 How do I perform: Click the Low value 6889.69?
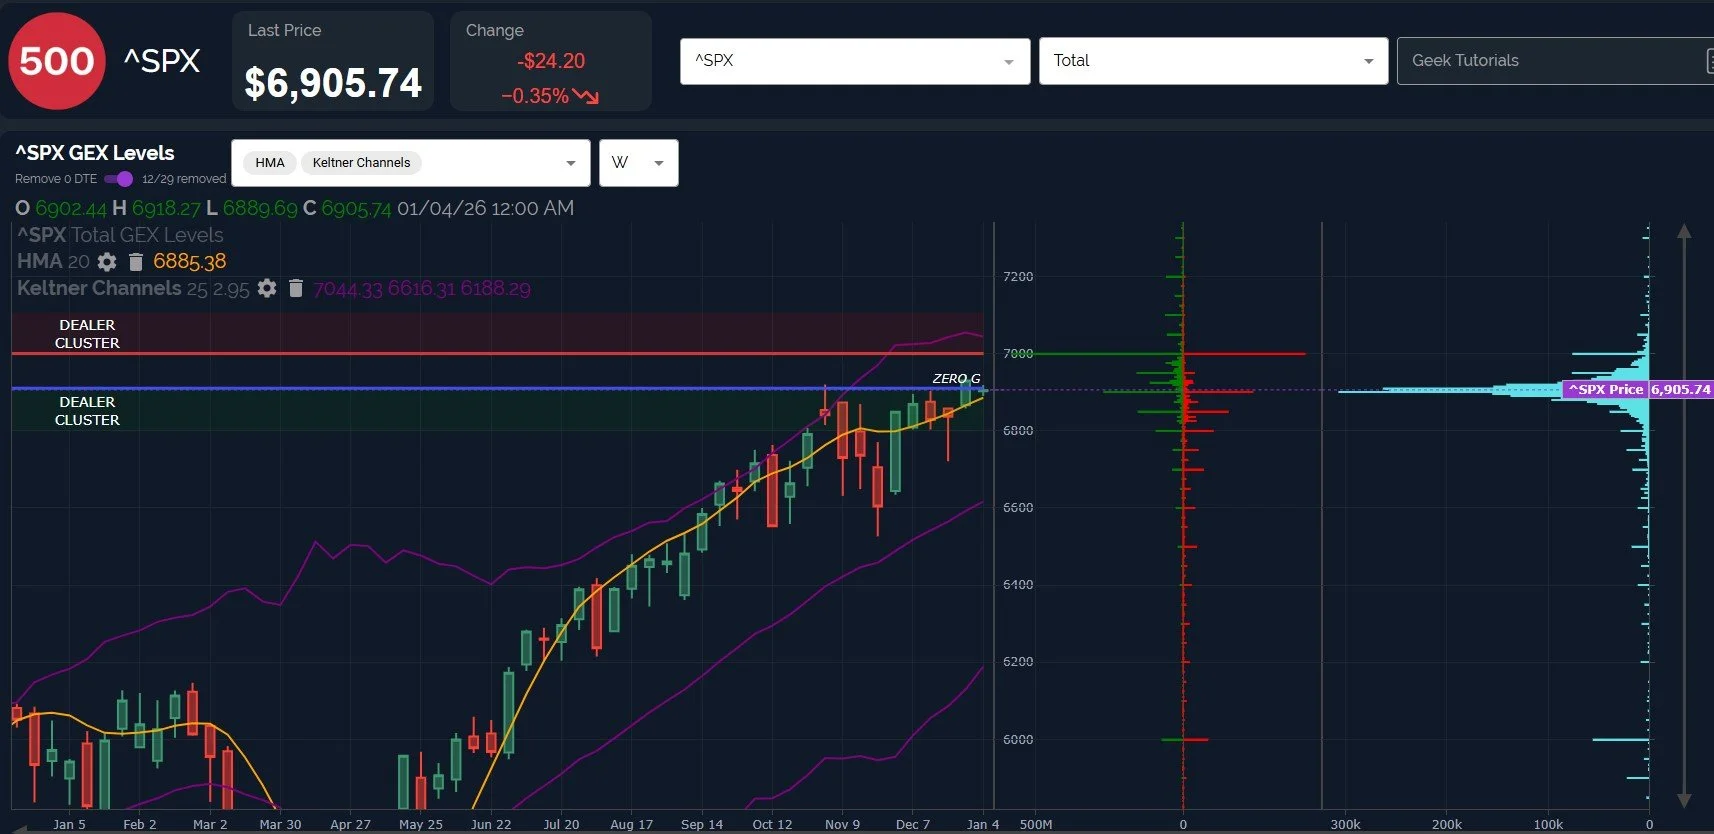point(260,208)
